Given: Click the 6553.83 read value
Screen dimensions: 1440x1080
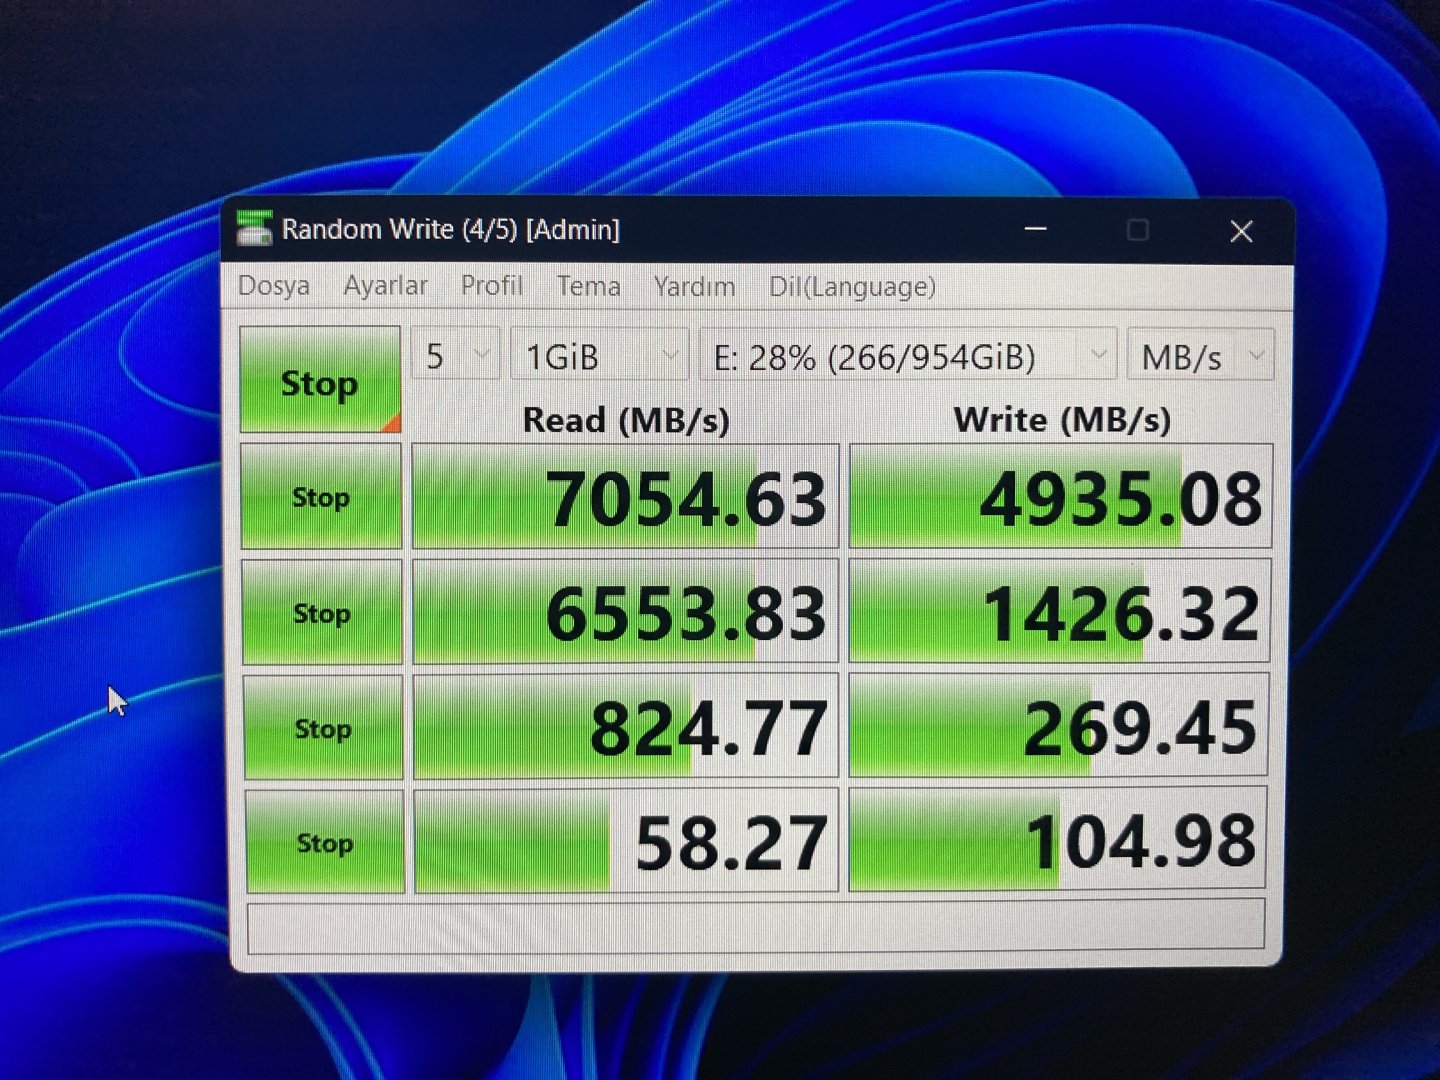Looking at the screenshot, I should pos(625,612).
